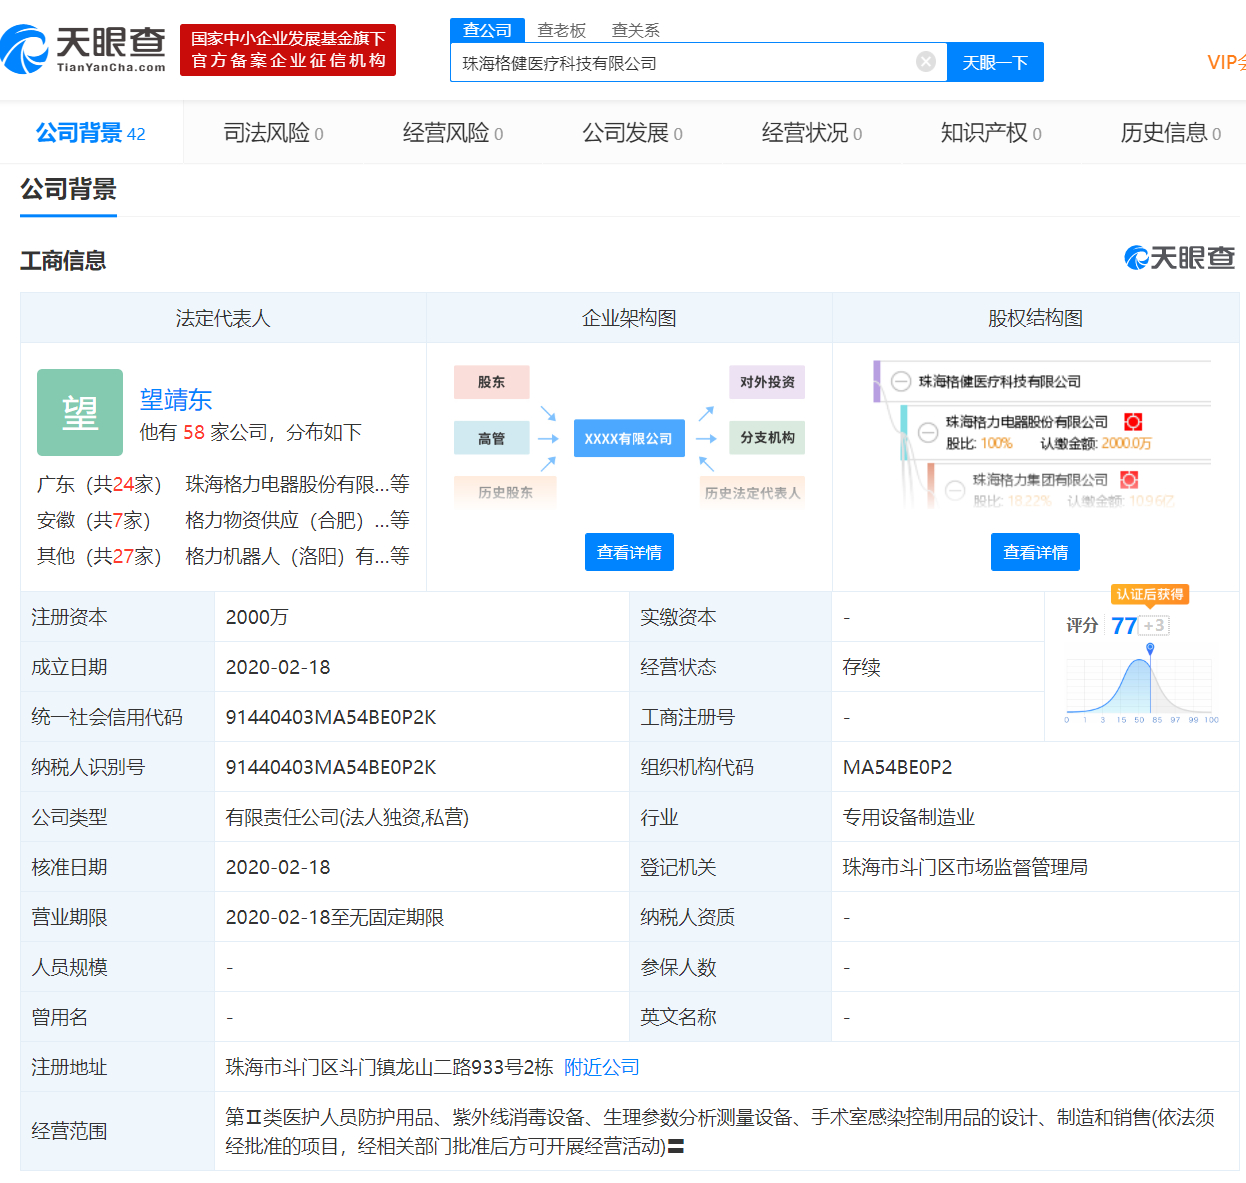Open 查看详情 under 股权结构图
Screen dimensions: 1246x1183
(x=1035, y=551)
